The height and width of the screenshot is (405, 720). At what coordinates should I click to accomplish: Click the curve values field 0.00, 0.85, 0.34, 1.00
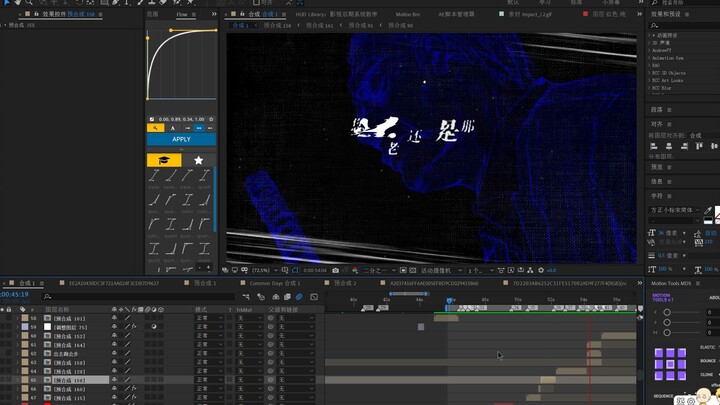181,119
